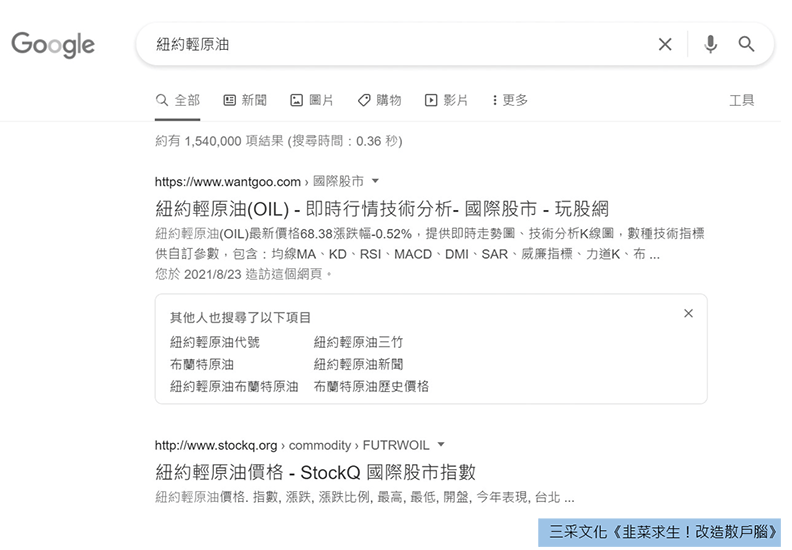
Task: Search related term 紐約輕原油代號
Action: (x=215, y=342)
